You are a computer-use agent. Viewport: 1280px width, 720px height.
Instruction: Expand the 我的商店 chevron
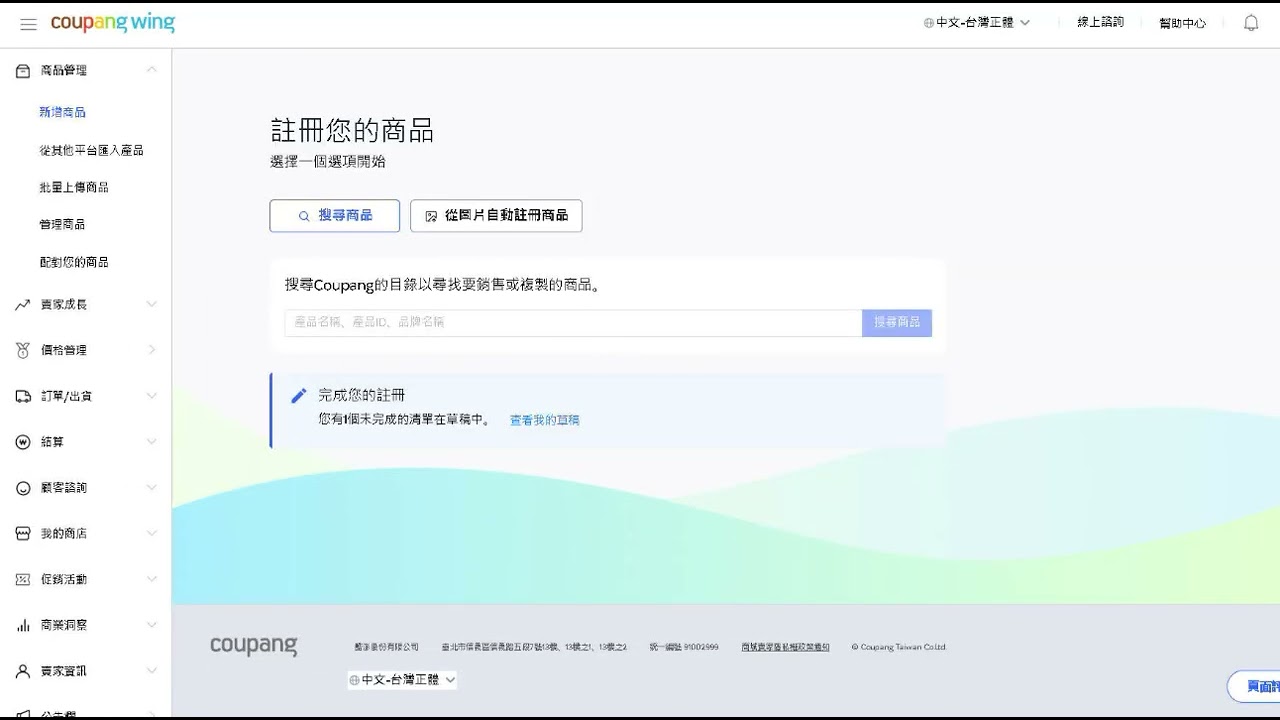coord(152,534)
